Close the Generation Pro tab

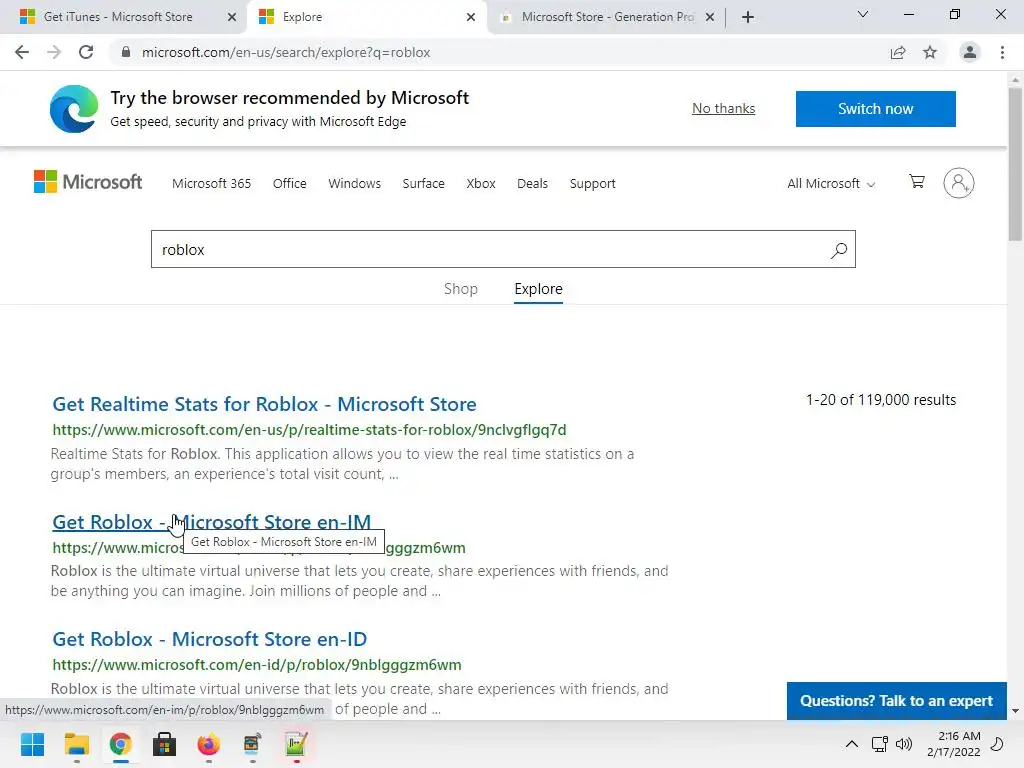point(710,17)
